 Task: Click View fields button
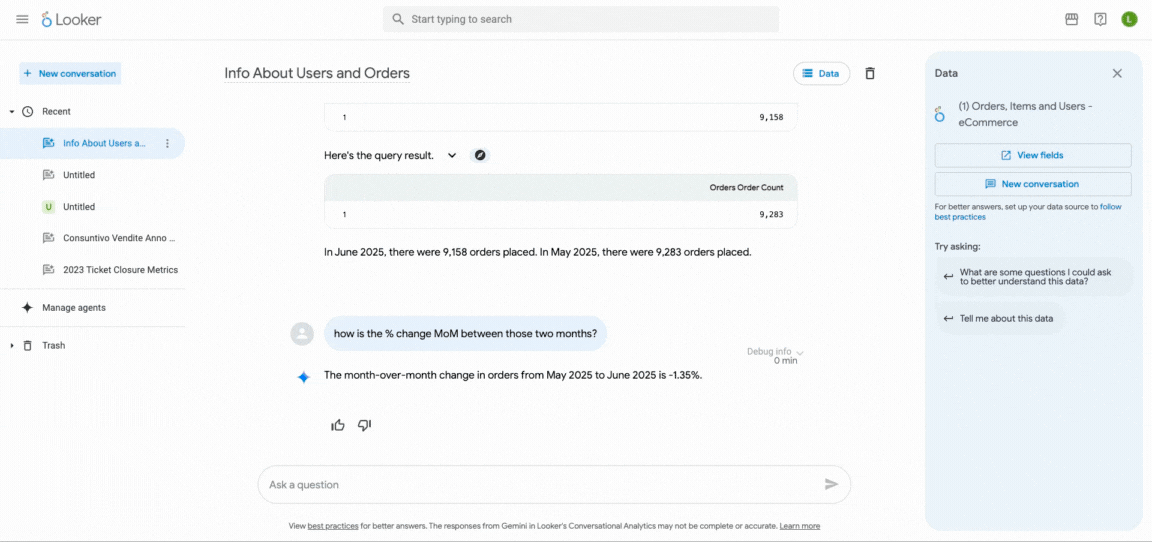(x=1033, y=156)
